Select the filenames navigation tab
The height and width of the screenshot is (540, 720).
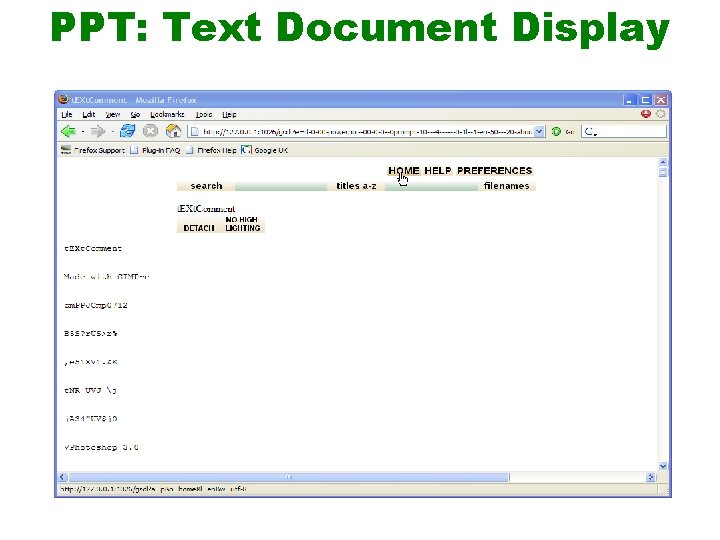pos(506,186)
